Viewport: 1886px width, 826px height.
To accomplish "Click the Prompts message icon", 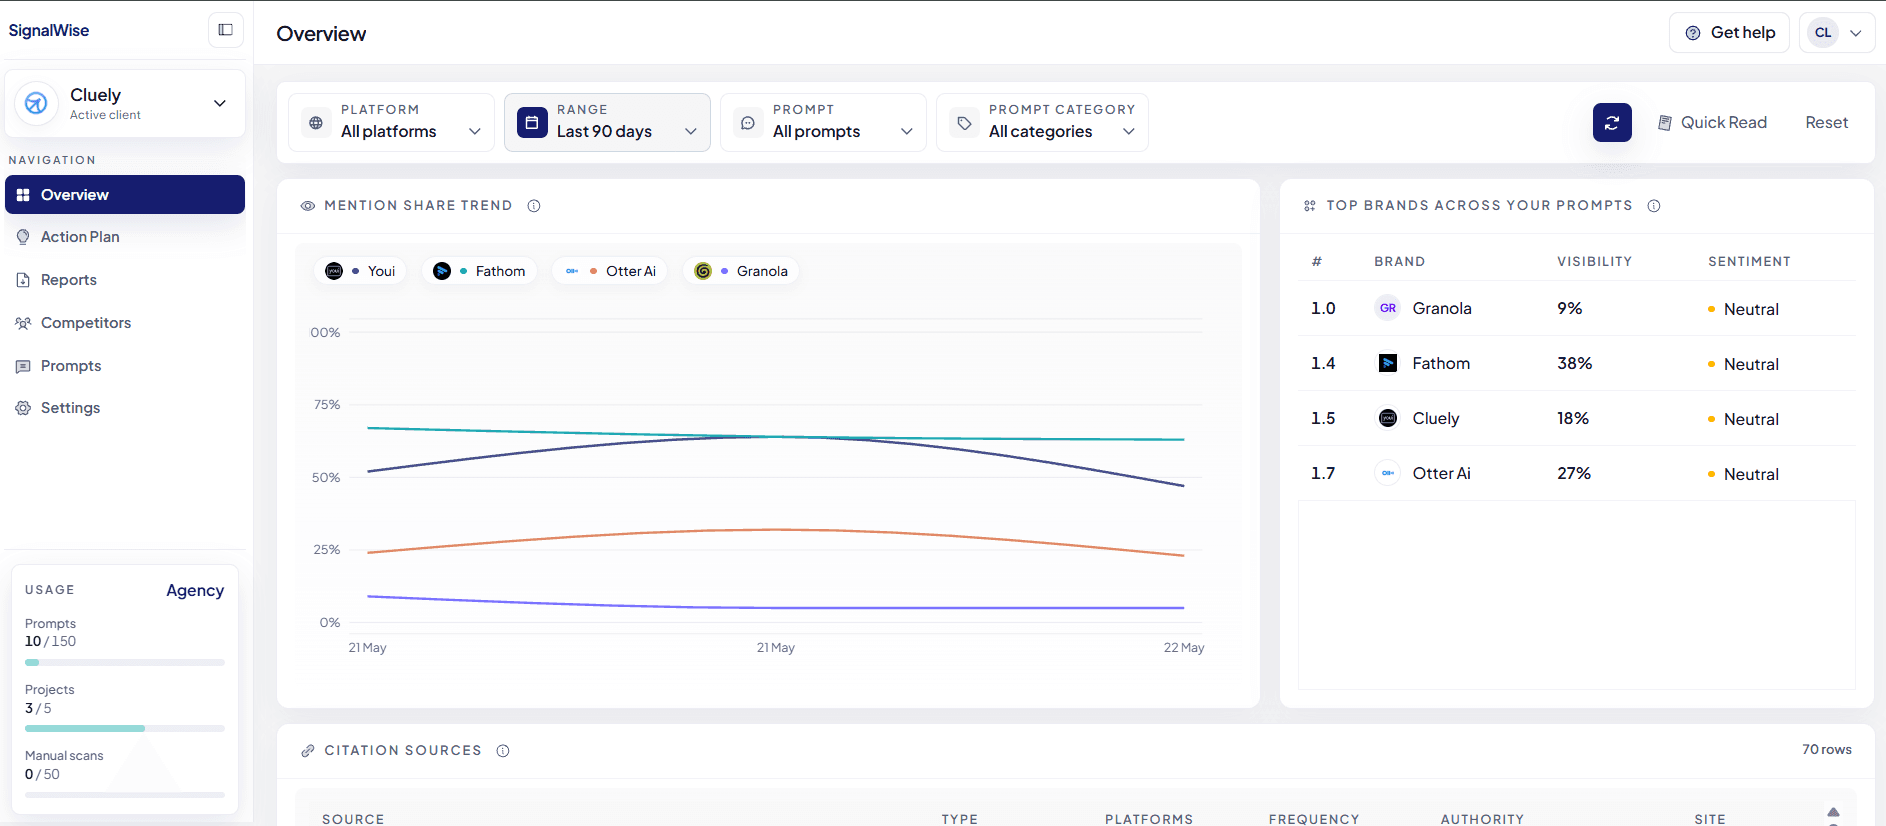I will click(23, 366).
